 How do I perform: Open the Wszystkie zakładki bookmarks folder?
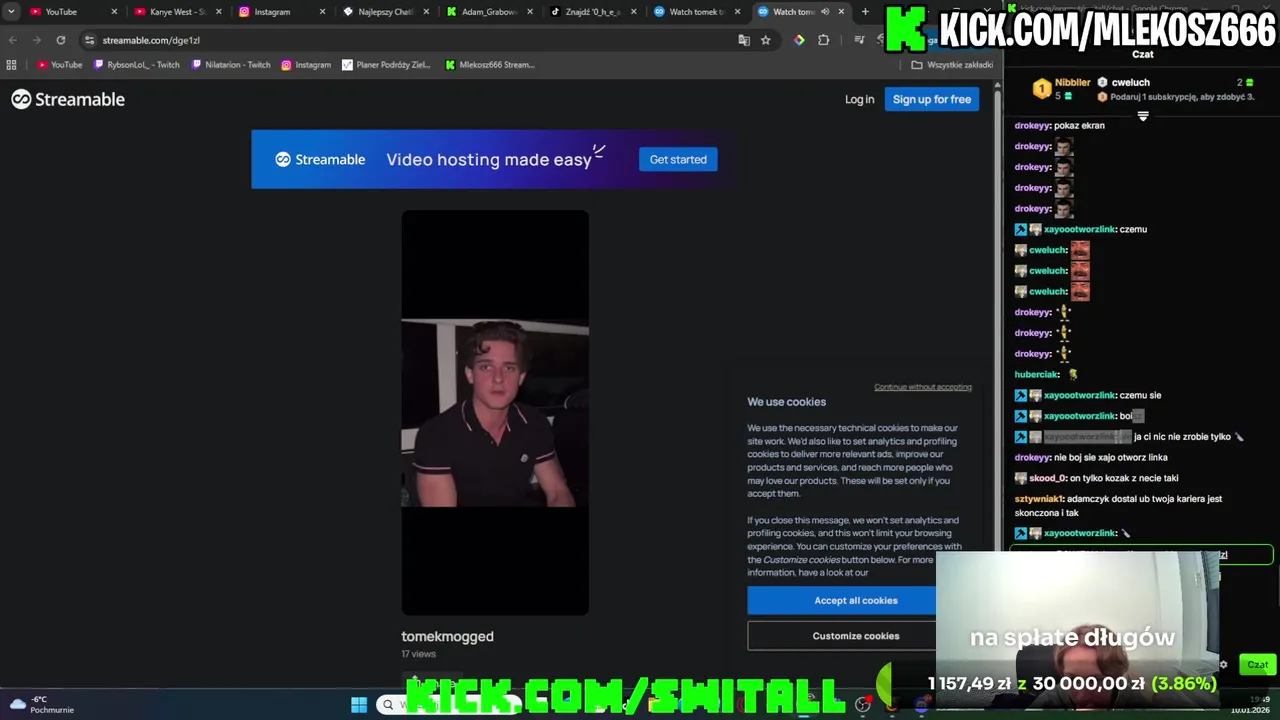(x=952, y=65)
